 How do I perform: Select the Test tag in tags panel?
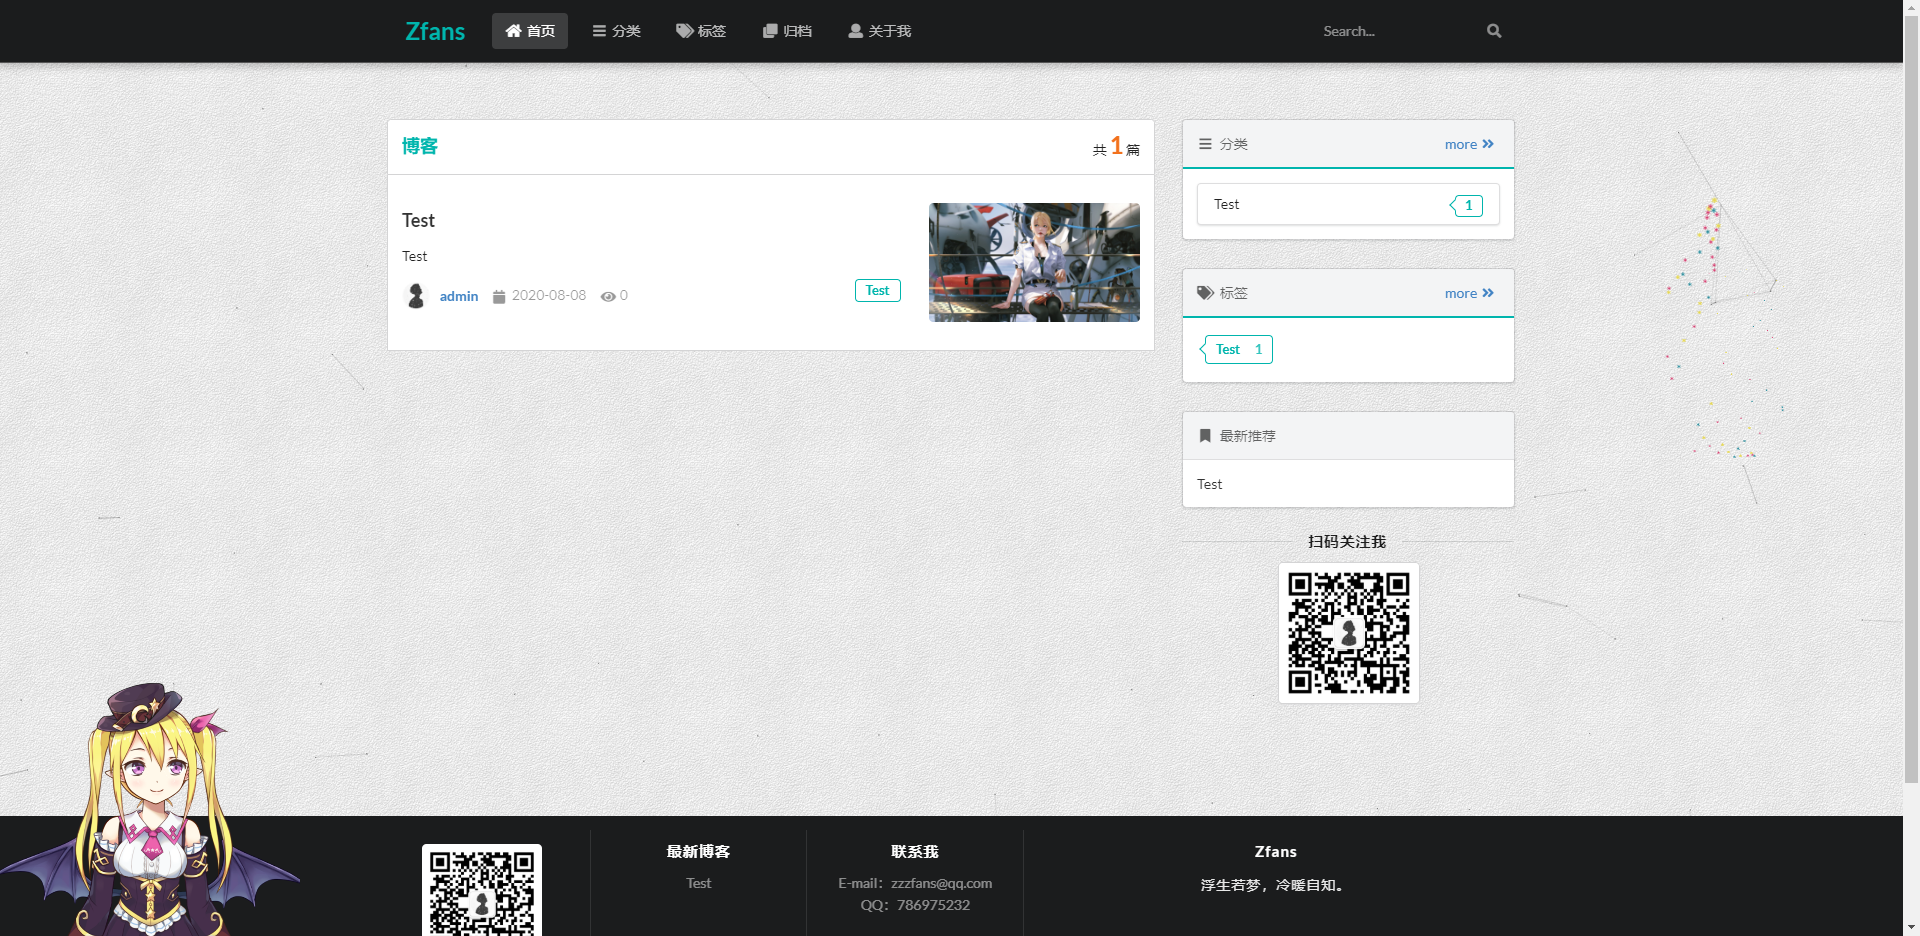coord(1237,349)
